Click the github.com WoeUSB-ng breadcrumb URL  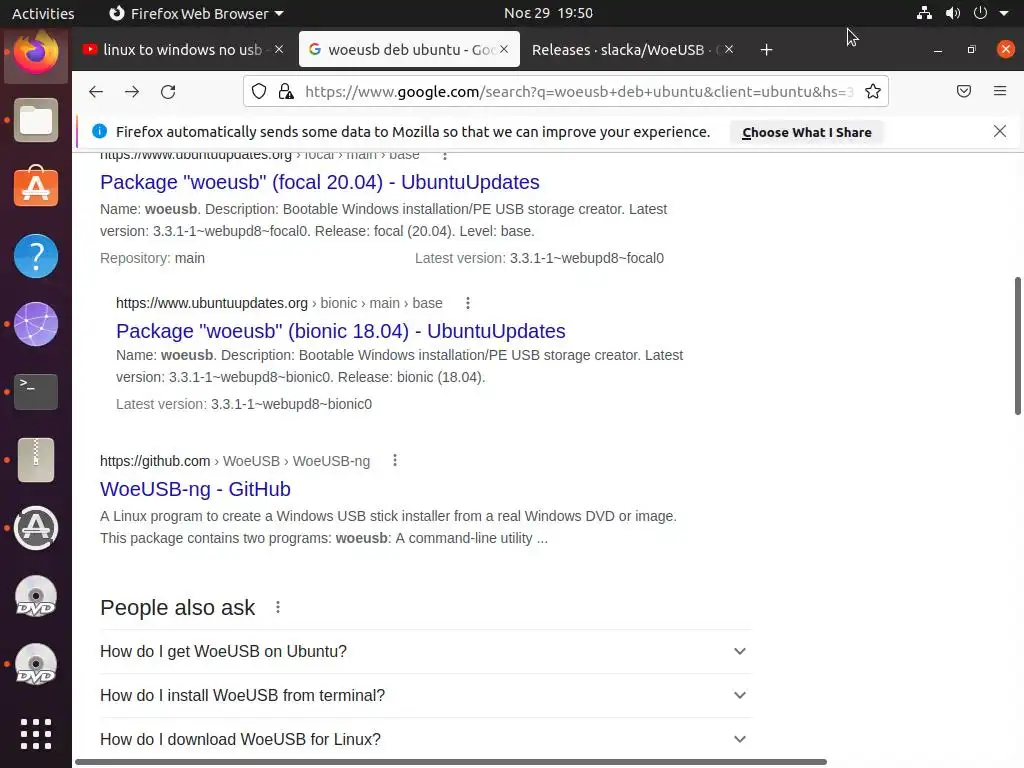click(x=234, y=461)
